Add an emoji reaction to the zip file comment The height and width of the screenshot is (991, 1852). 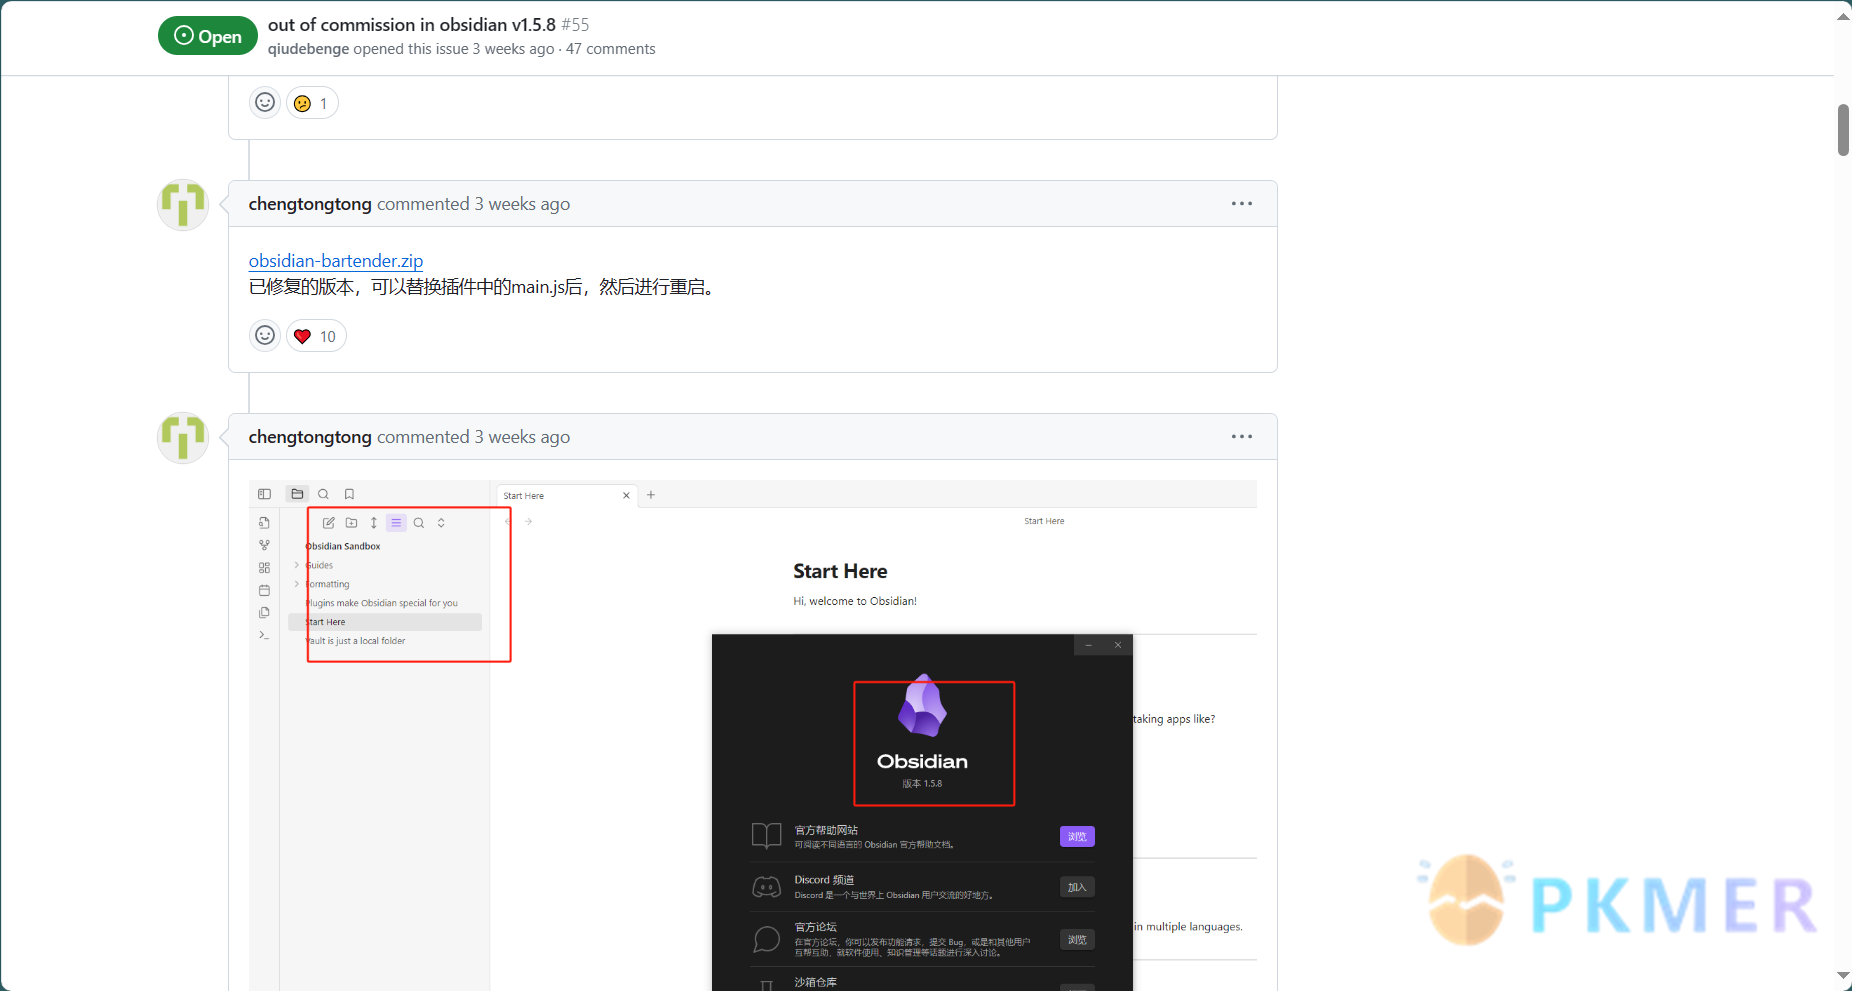(265, 336)
